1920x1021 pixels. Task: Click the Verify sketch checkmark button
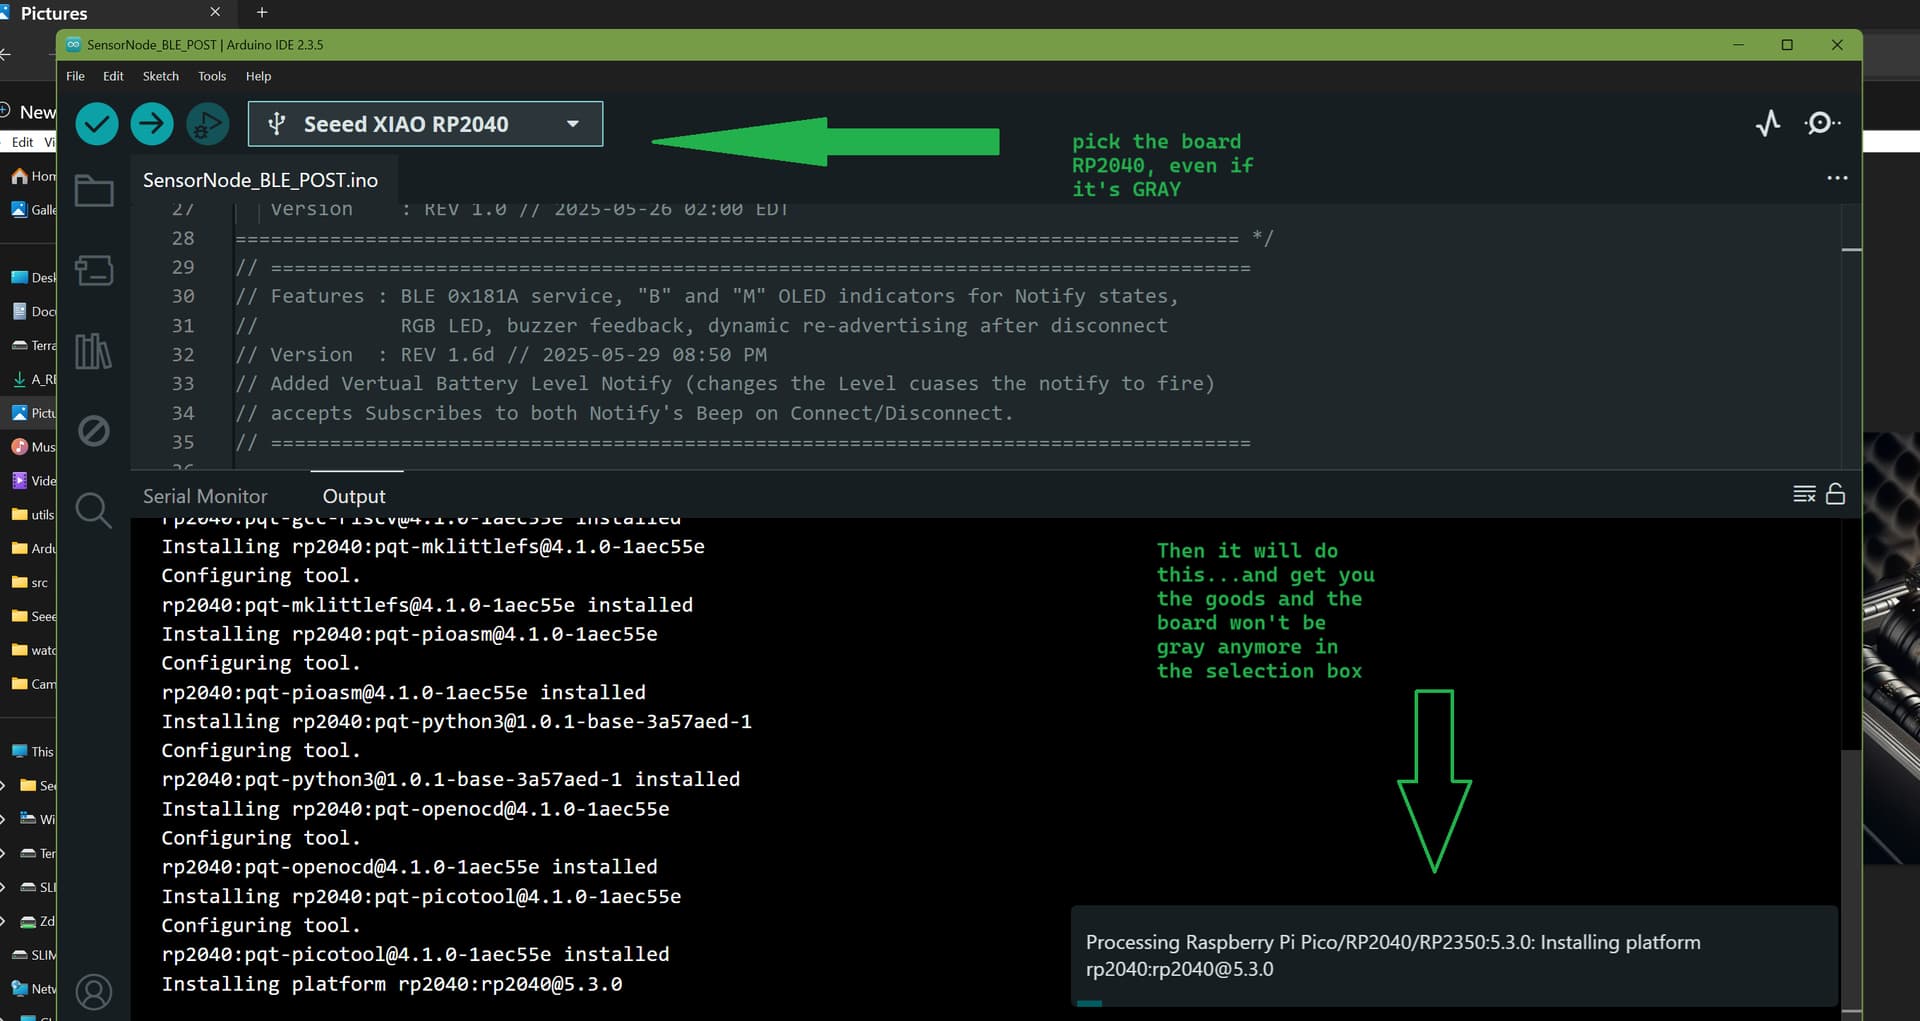click(97, 124)
